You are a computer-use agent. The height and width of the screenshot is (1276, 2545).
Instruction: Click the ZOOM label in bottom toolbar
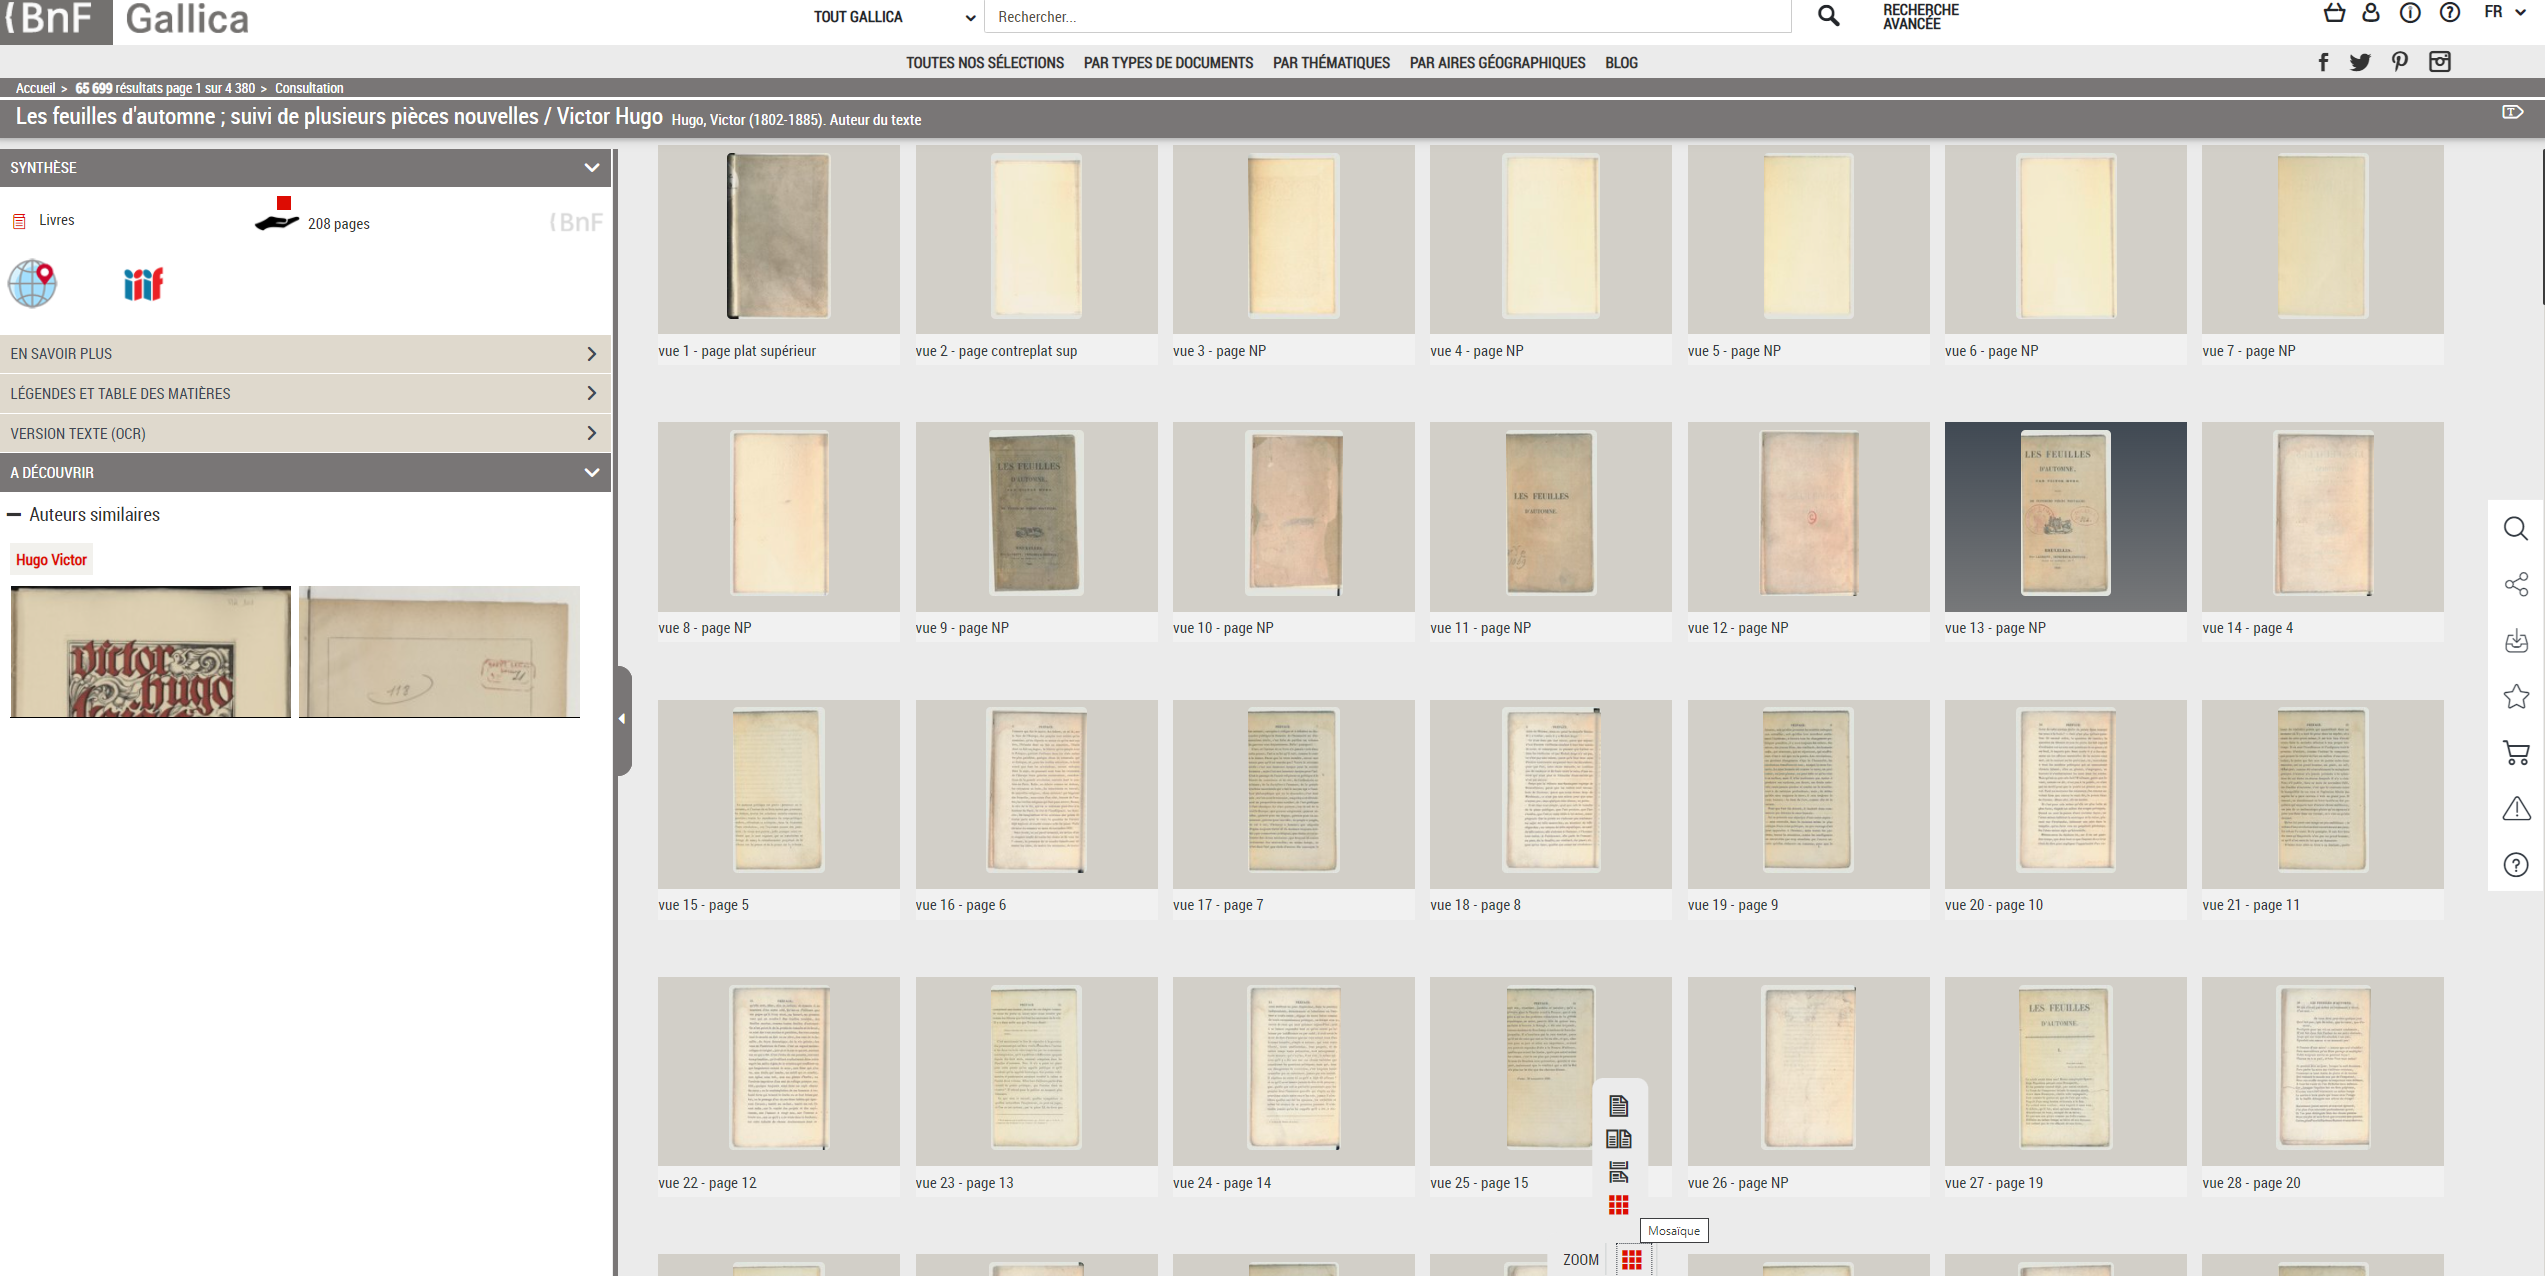(x=1581, y=1260)
